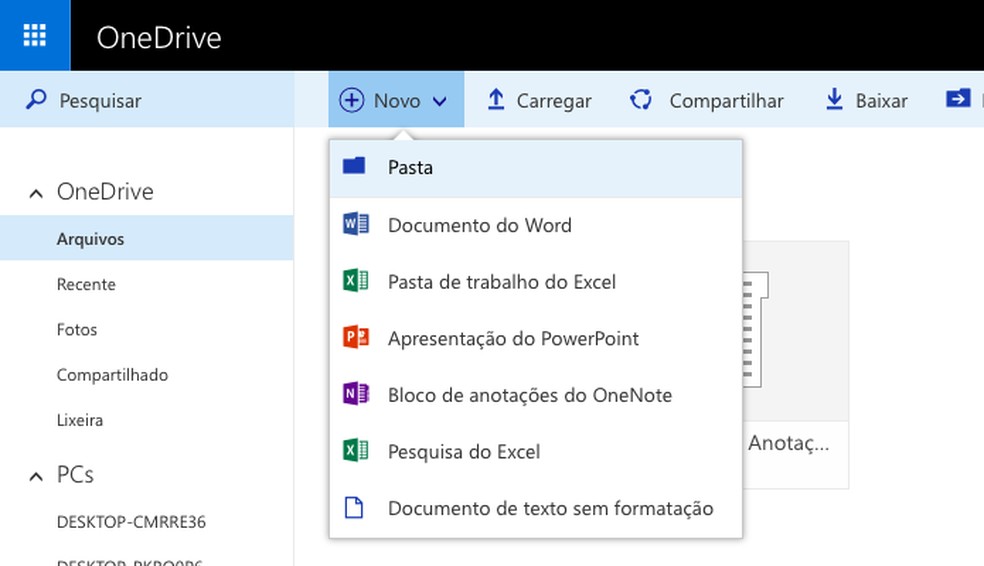
Task: Click the plain text document icon
Action: [x=354, y=508]
